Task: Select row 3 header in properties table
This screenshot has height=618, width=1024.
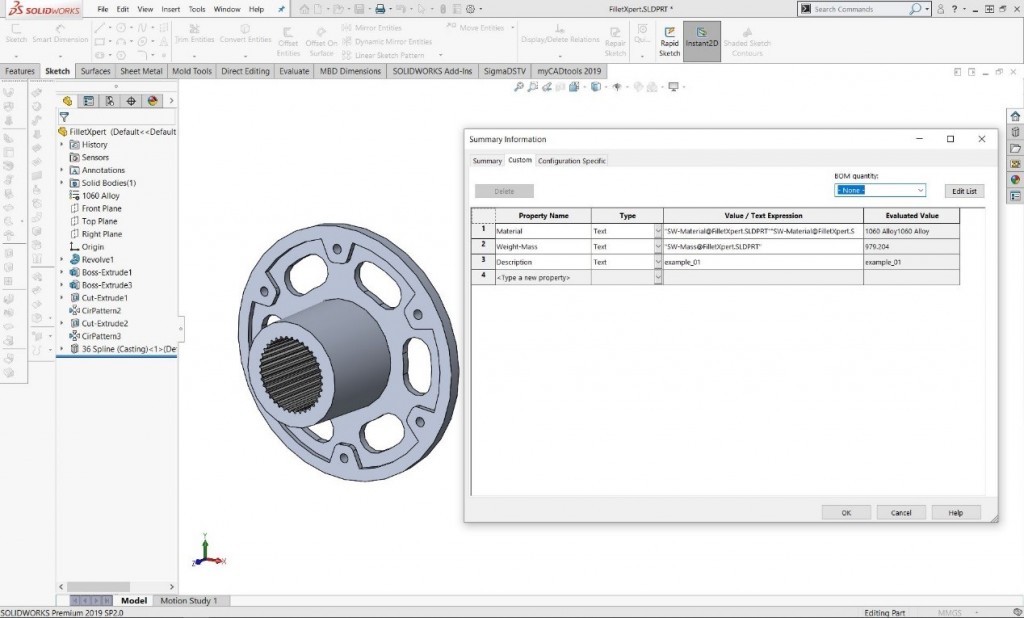Action: (483, 262)
